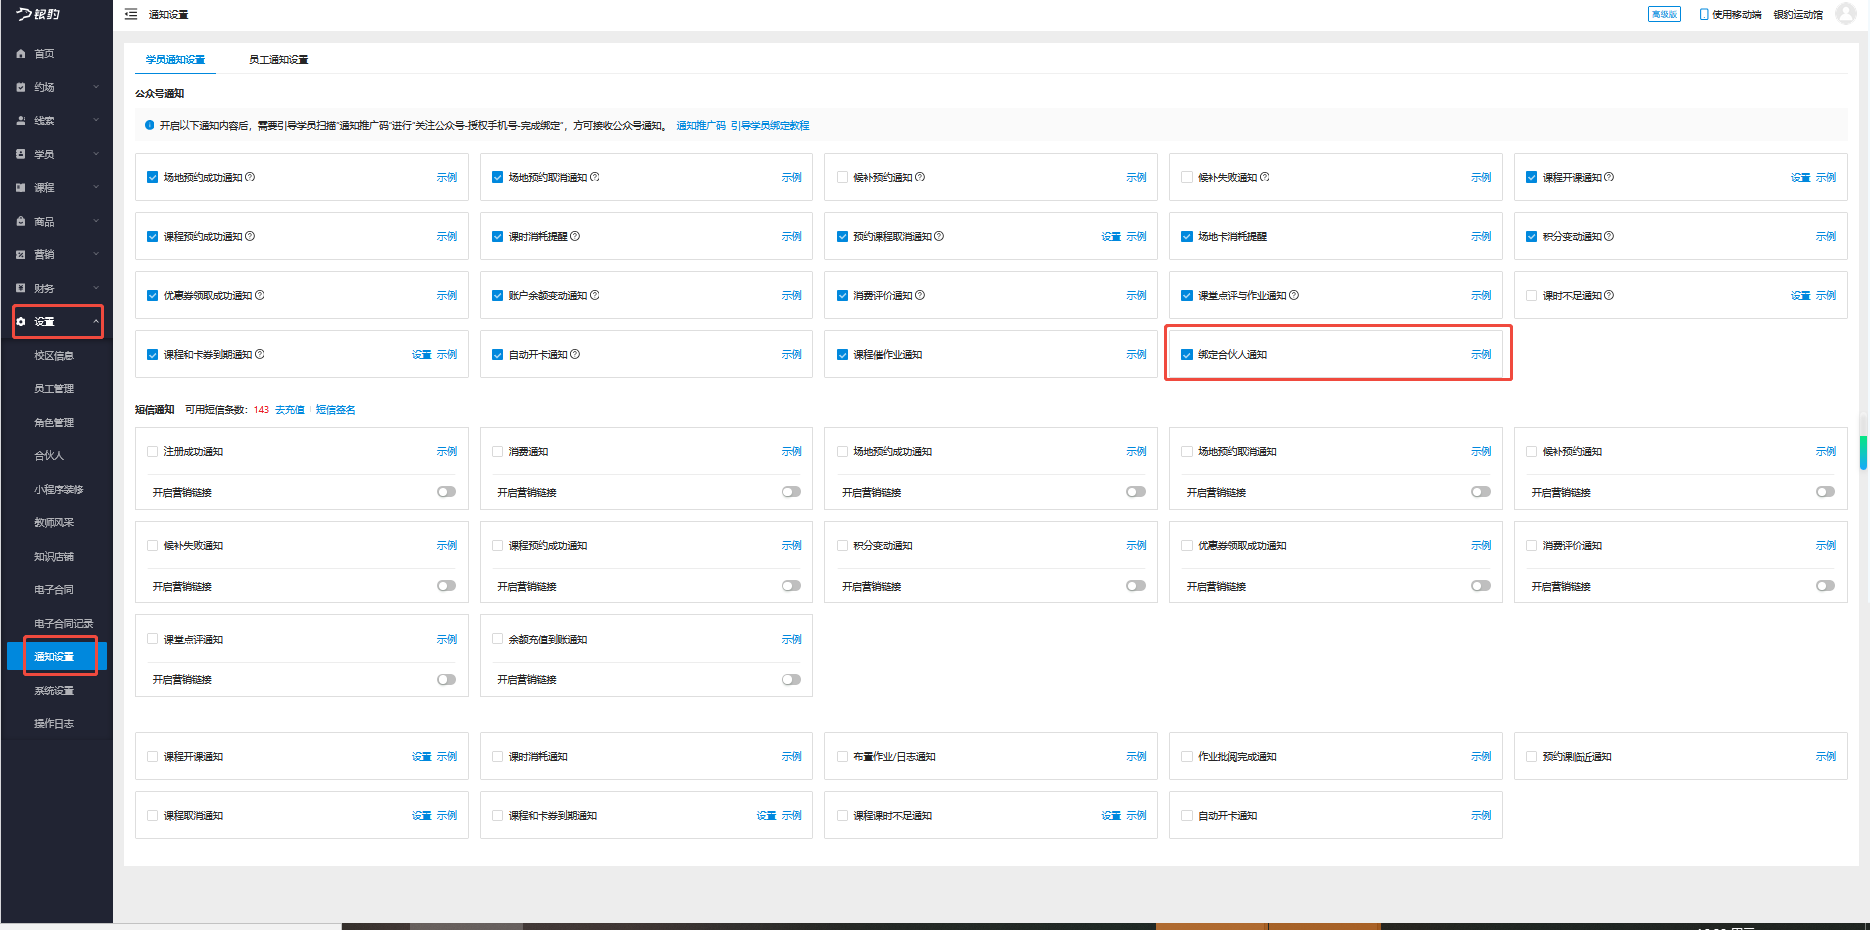The image size is (1870, 930).
Task: Expand the 约场 sidebar menu arrow
Action: point(96,87)
